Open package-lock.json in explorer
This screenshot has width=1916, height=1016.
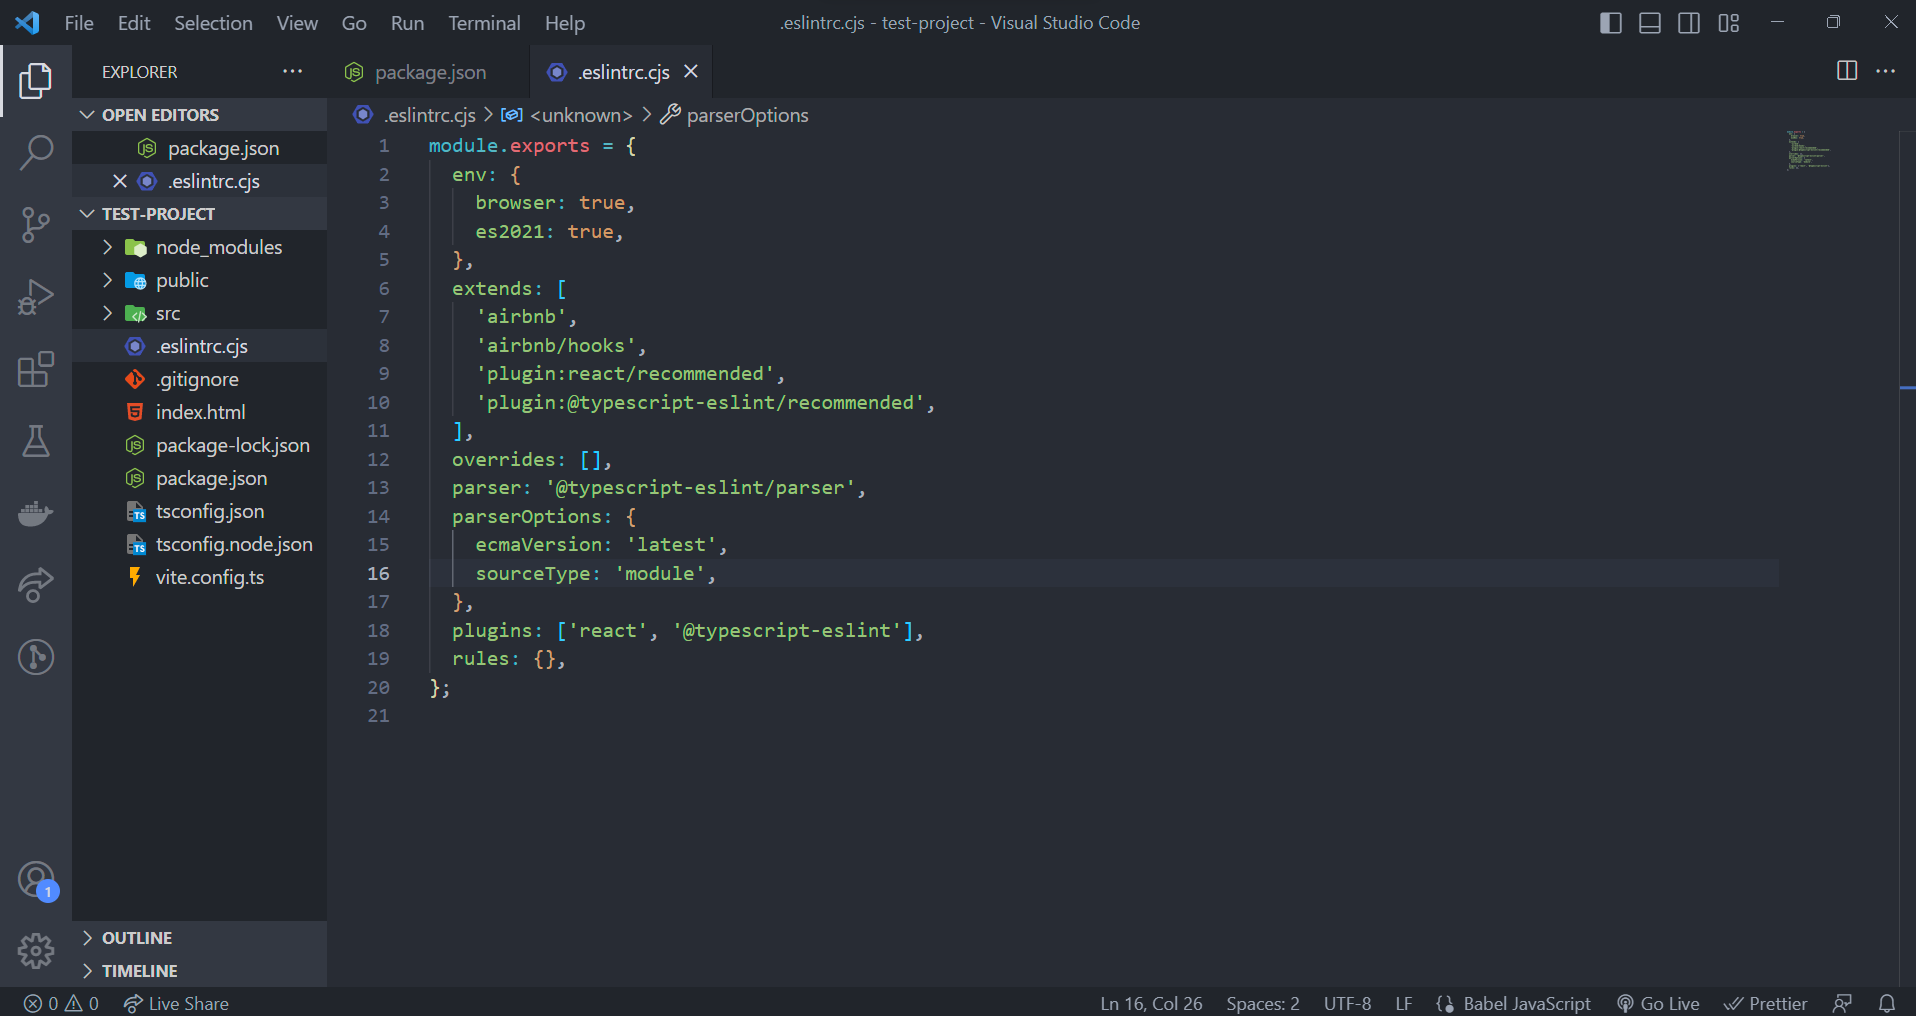click(200, 445)
